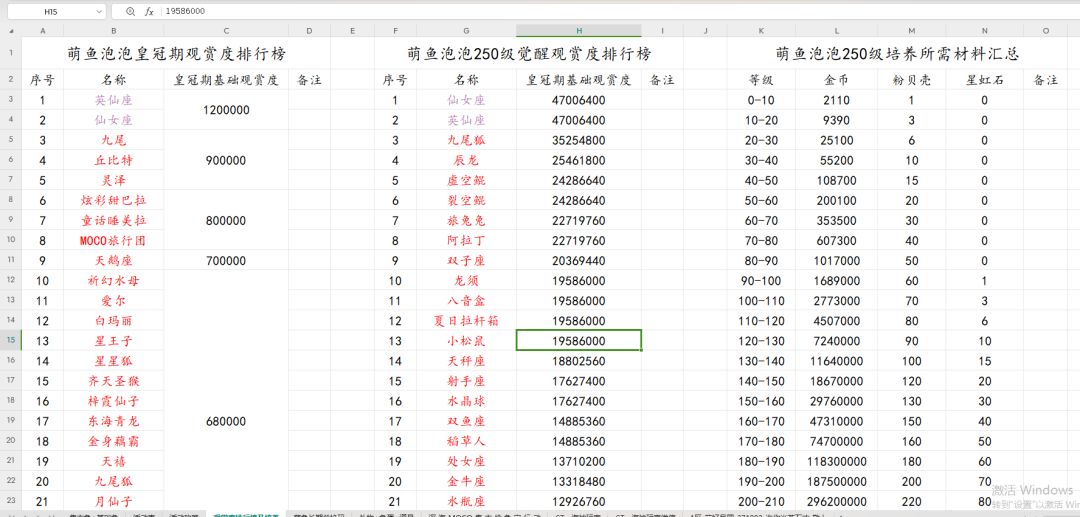Screen dimensions: 1080x517
Task: Select the cell 双子座
Action: pos(466,261)
